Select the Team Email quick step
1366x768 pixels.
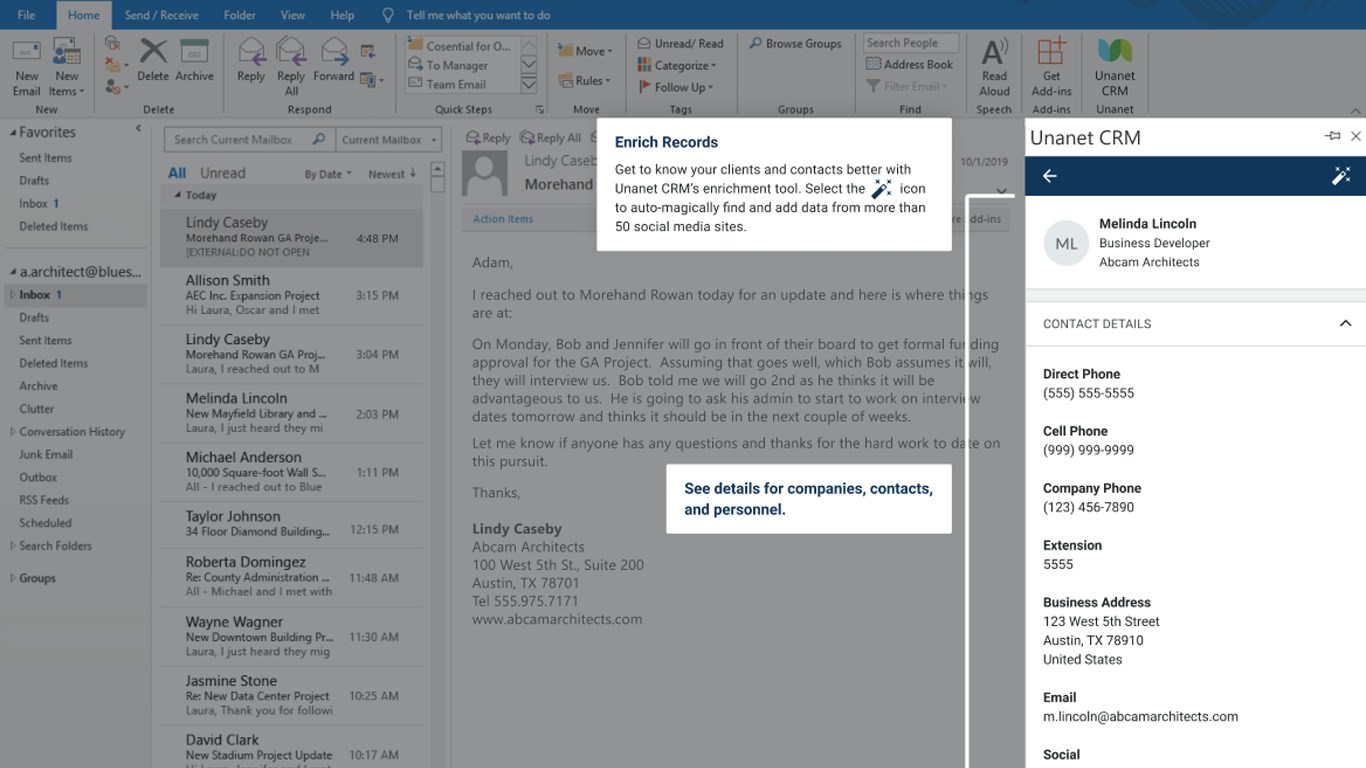pos(463,85)
